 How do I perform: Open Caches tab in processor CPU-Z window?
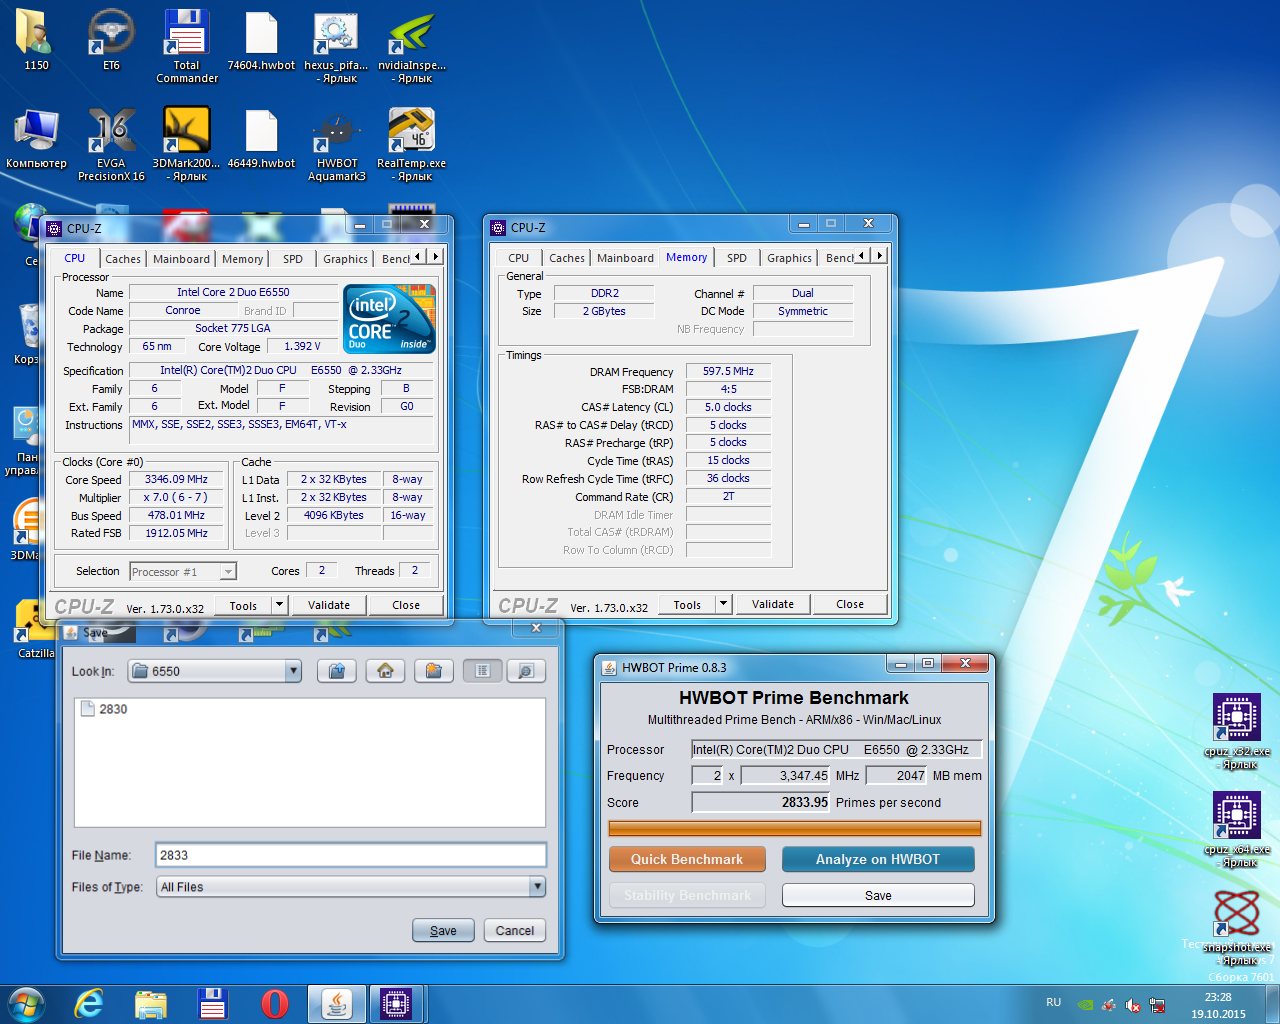click(123, 259)
